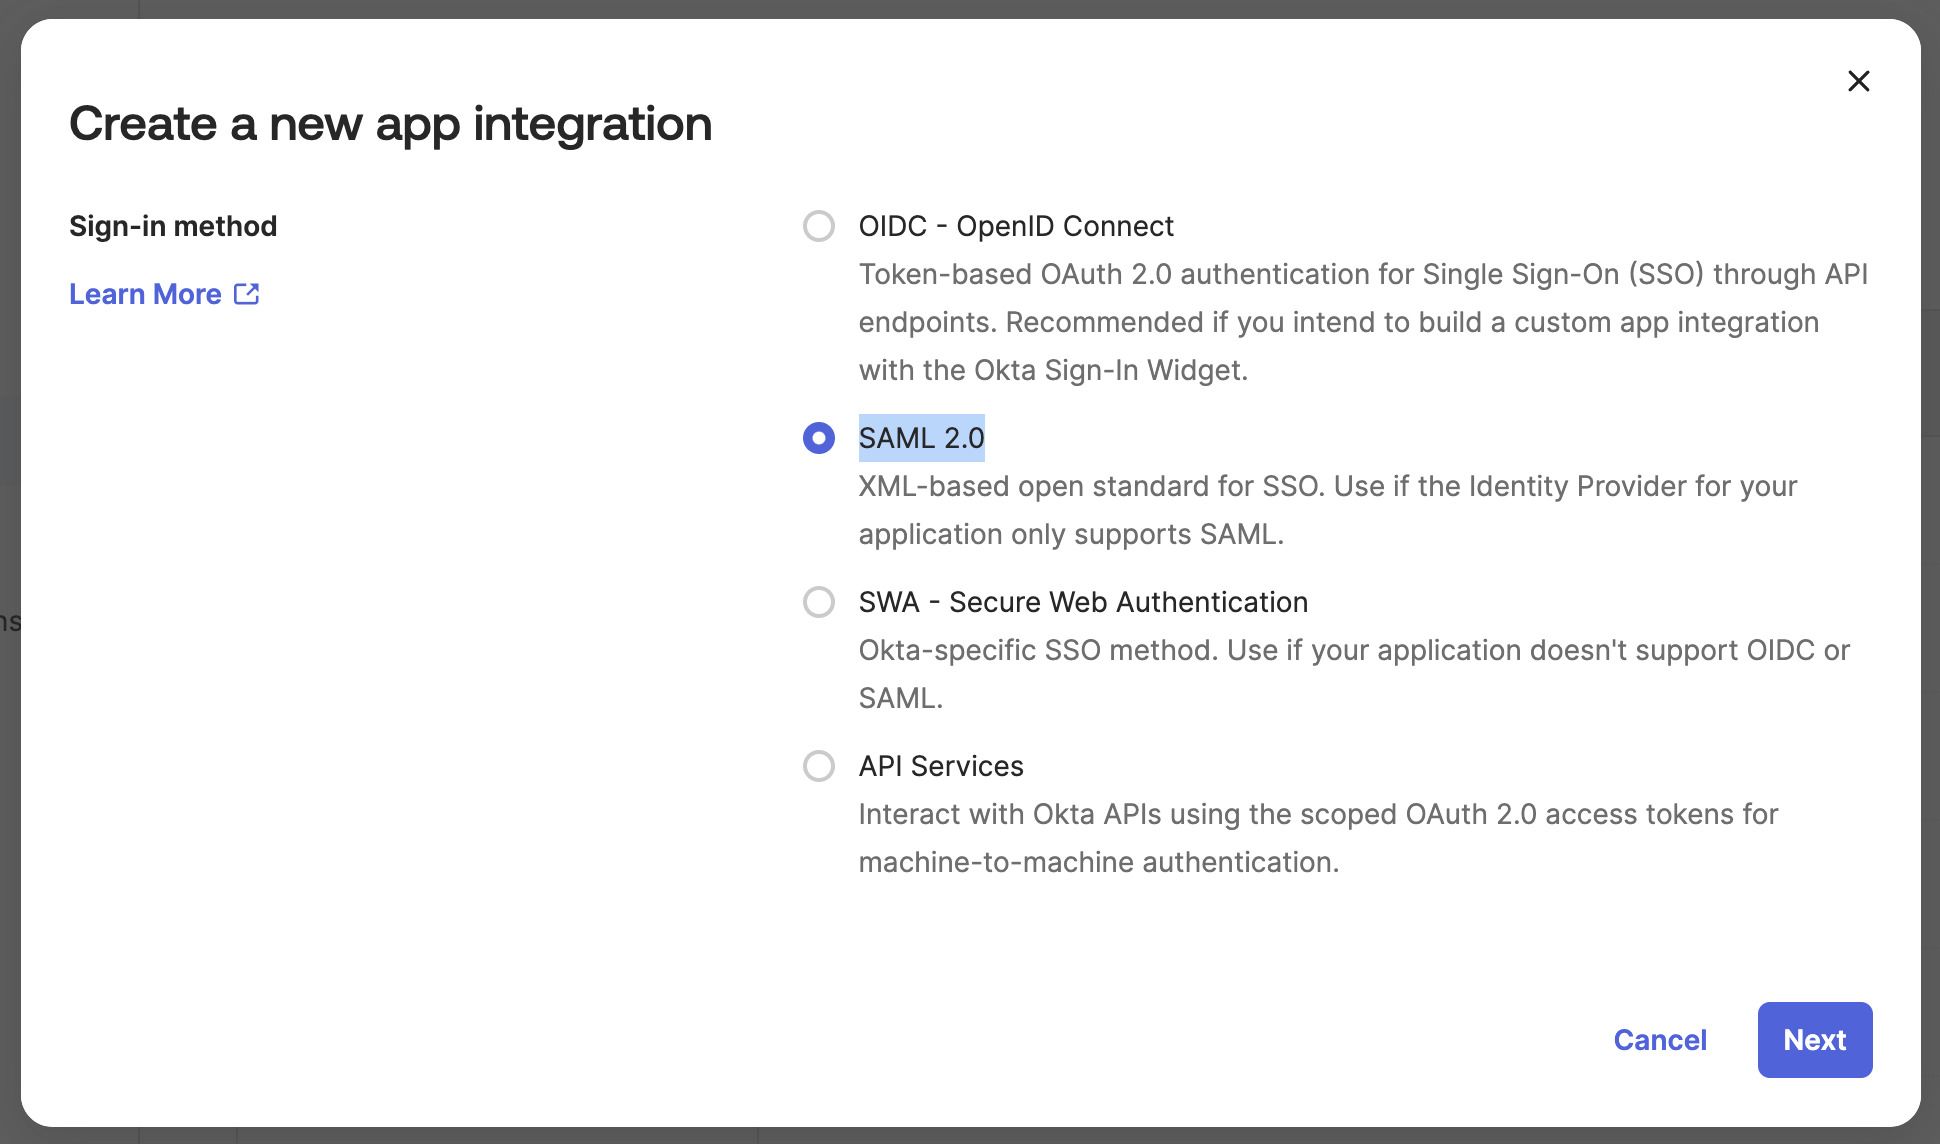
Task: Click the API Services label text
Action: pos(941,766)
